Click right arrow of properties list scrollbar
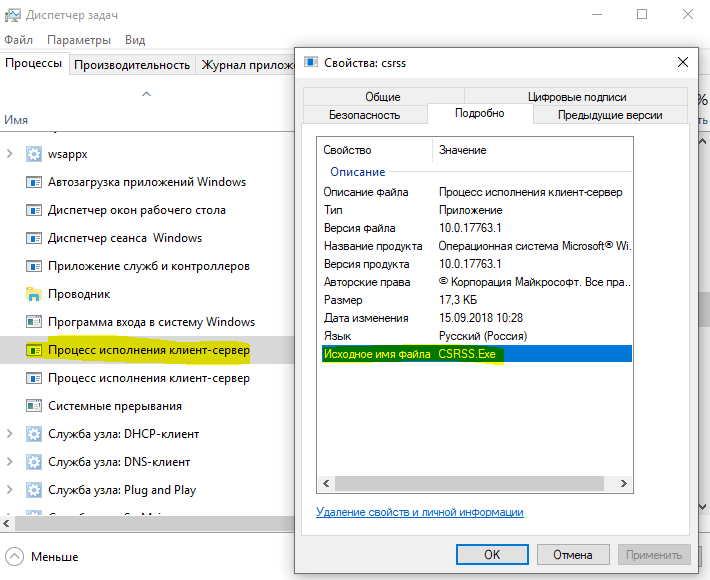This screenshot has height=580, width=710. (x=624, y=483)
